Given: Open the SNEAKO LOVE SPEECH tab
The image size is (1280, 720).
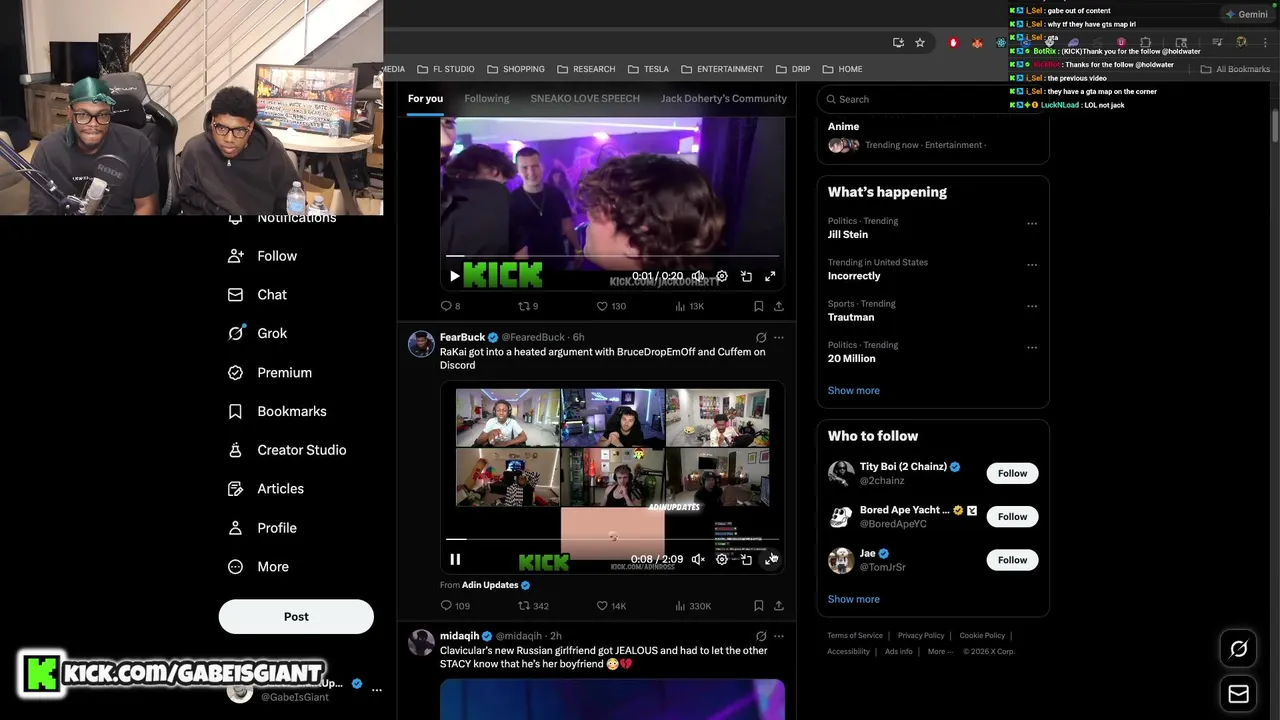Looking at the screenshot, I should coord(585,98).
